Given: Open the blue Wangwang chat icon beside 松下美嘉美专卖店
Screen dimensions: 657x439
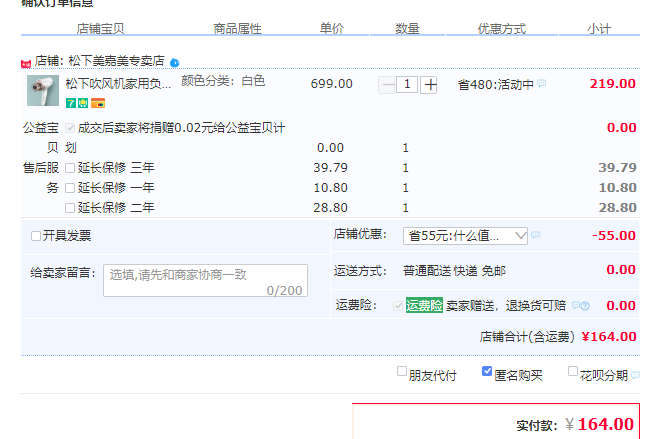Looking at the screenshot, I should point(175,63).
